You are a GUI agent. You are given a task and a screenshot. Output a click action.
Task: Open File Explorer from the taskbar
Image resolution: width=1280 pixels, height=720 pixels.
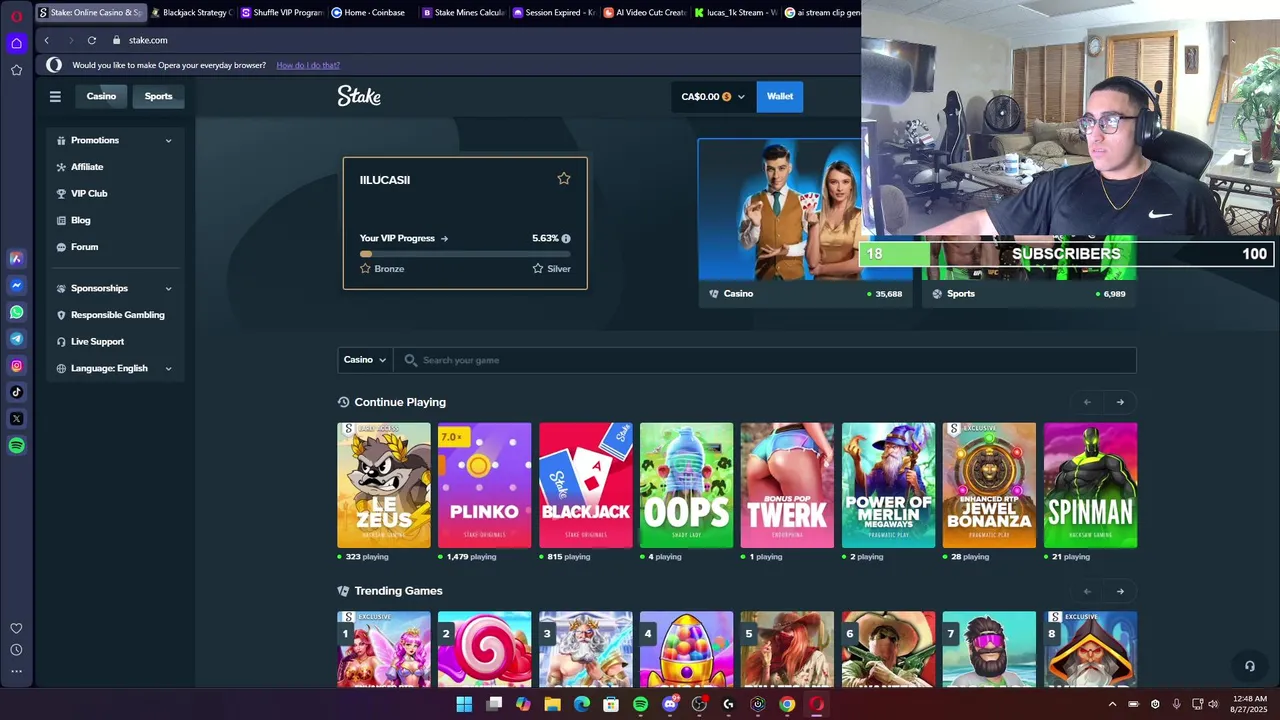tap(552, 704)
